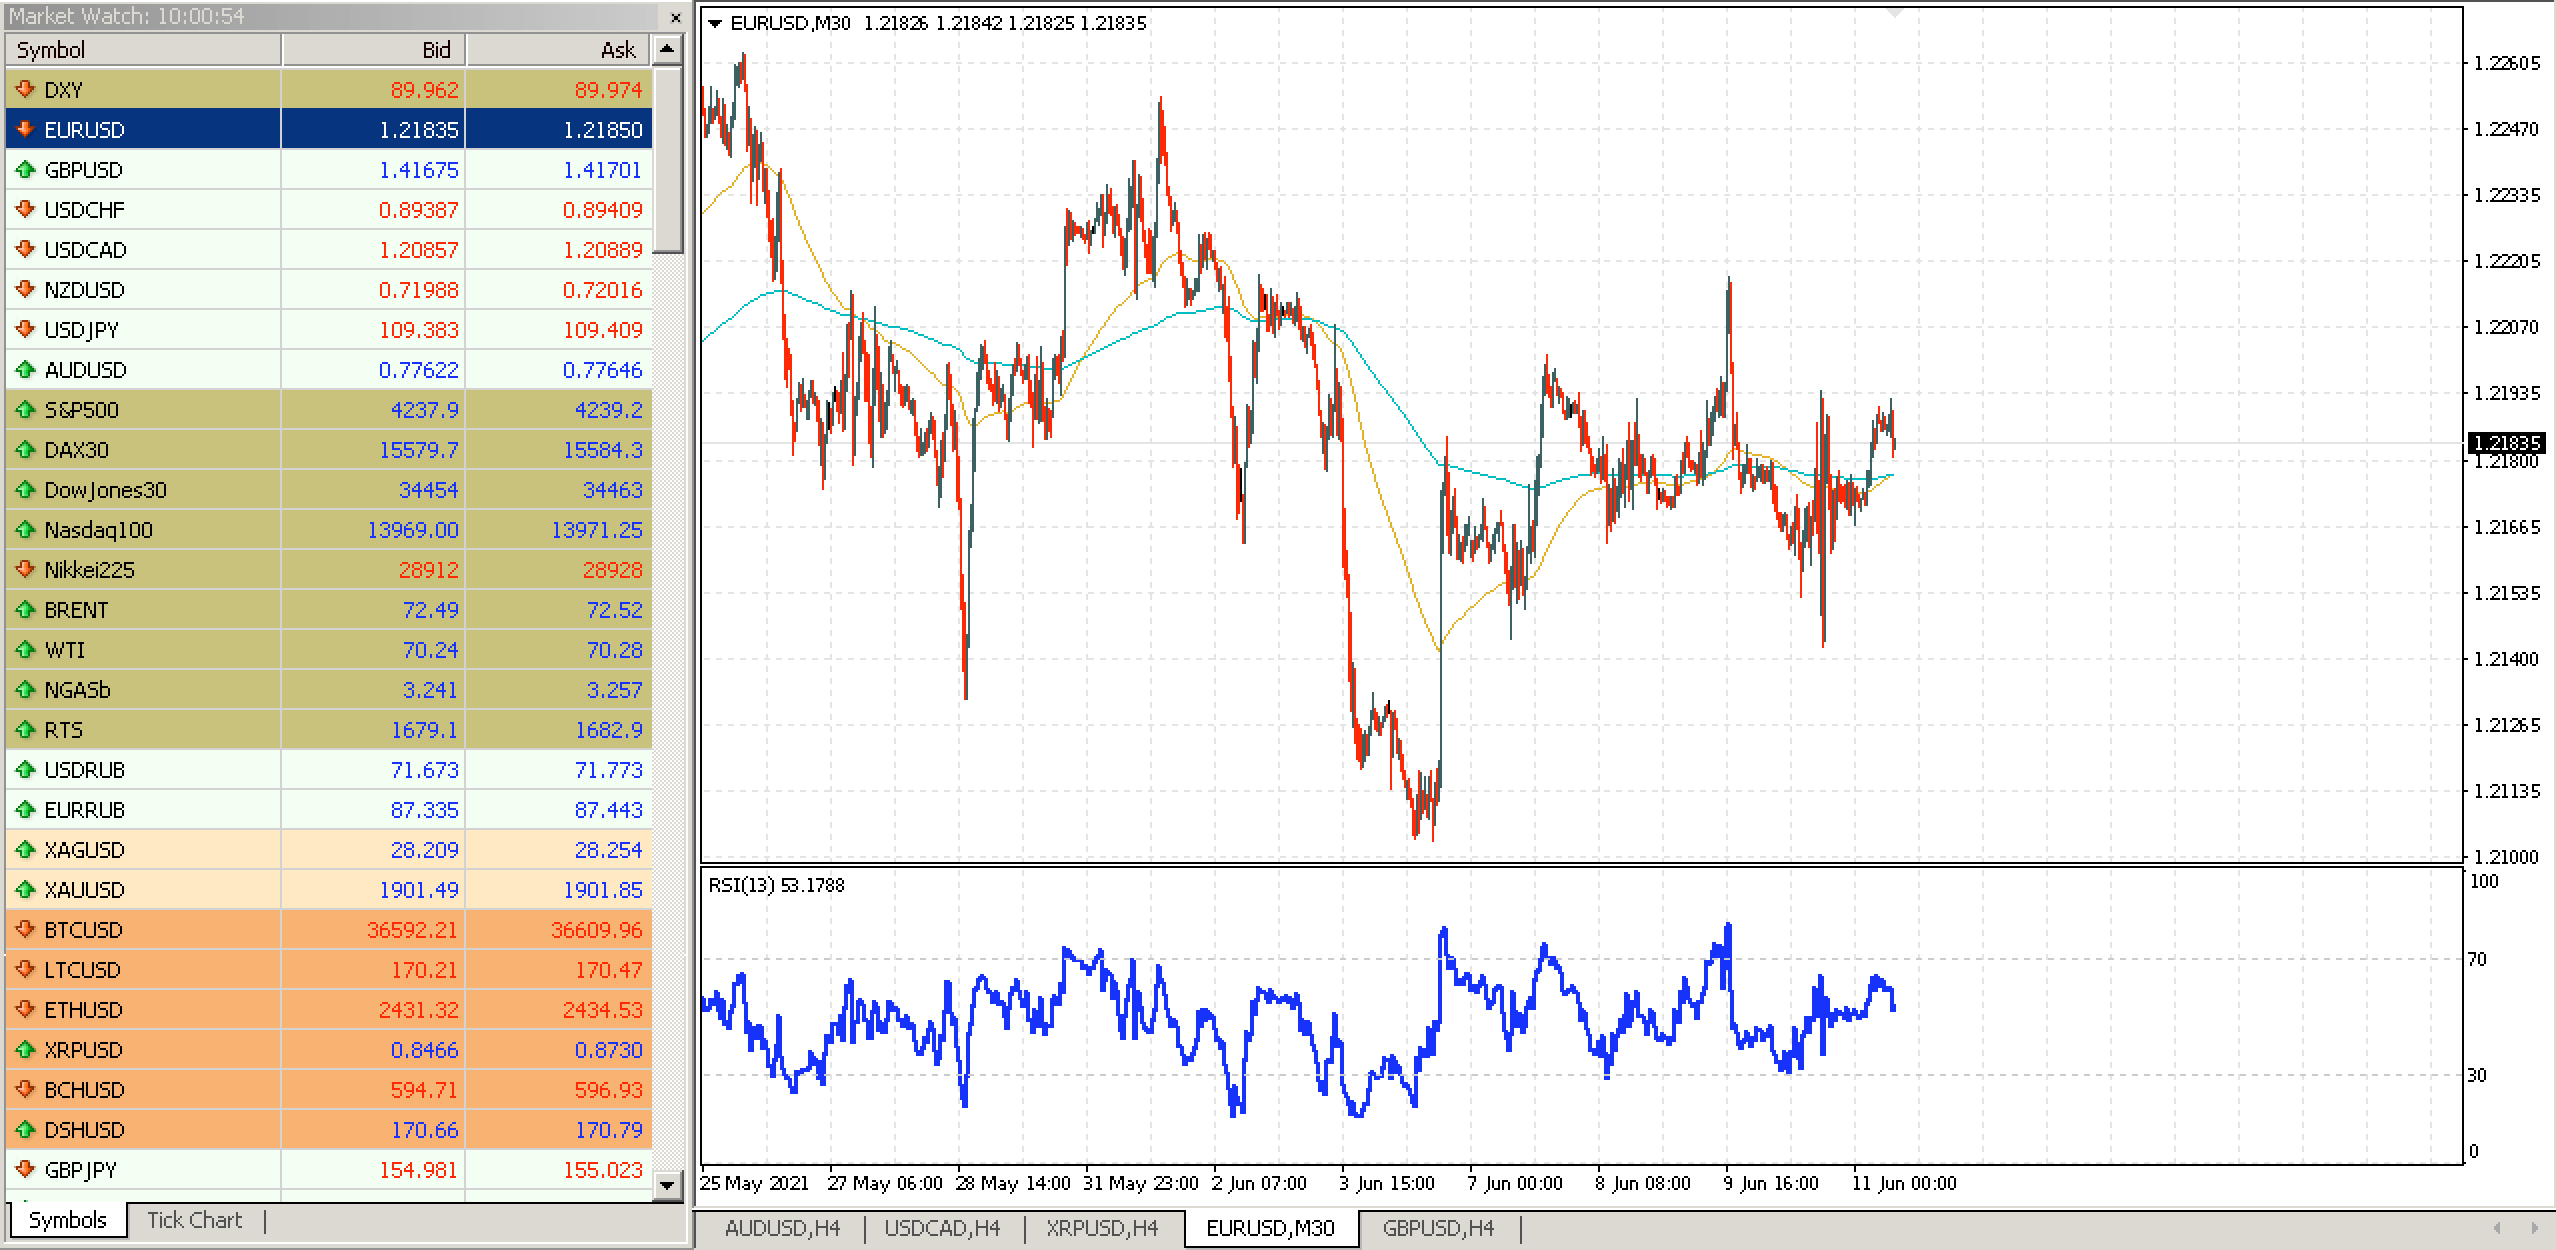
Task: Select the ETHUSD row in Market Watch
Action: [x=83, y=1010]
